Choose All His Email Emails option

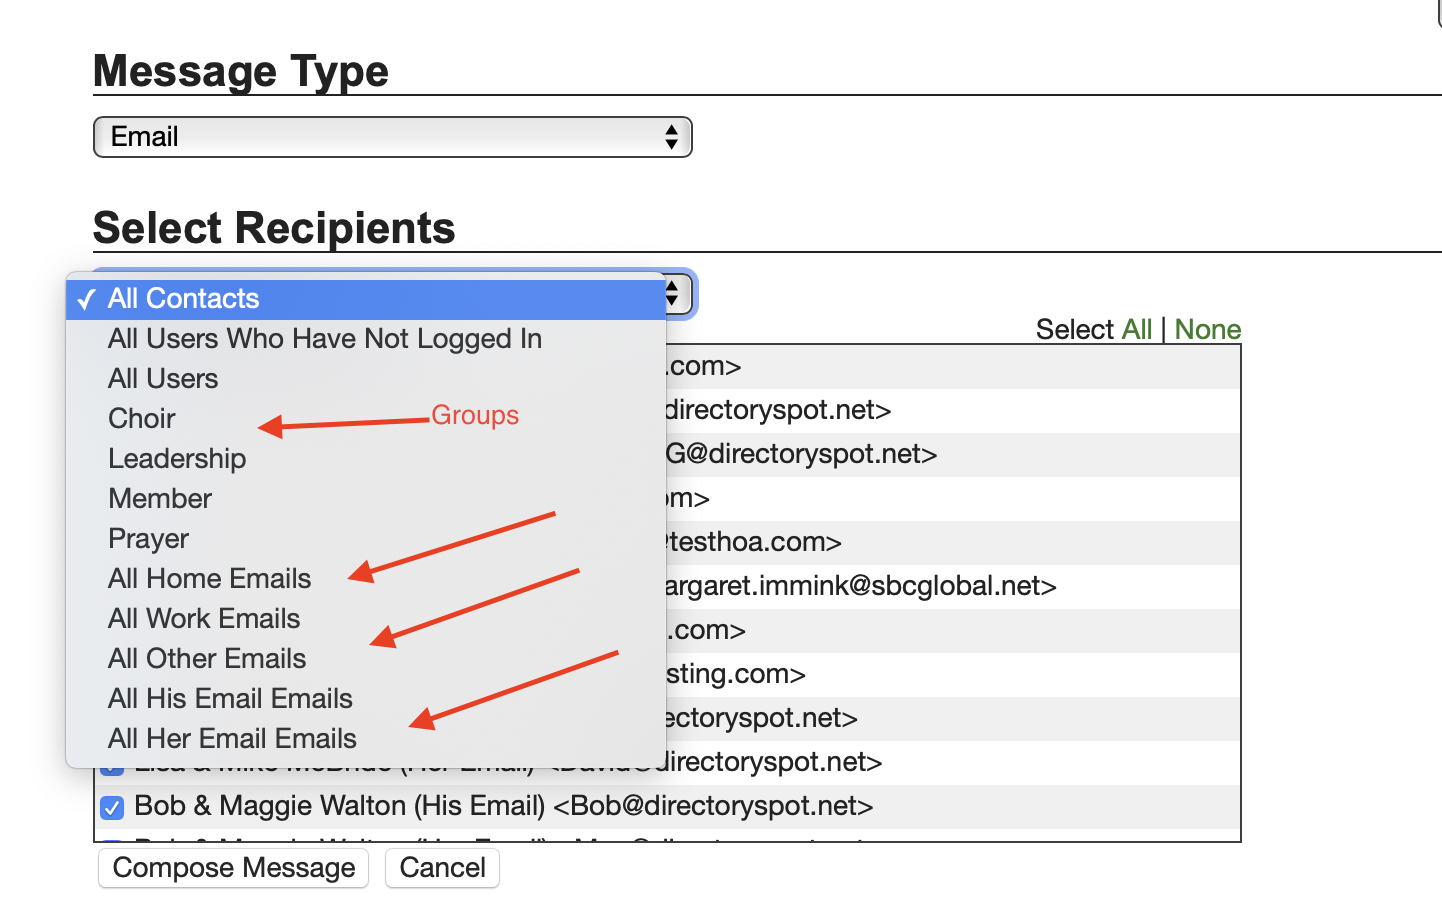pos(230,699)
